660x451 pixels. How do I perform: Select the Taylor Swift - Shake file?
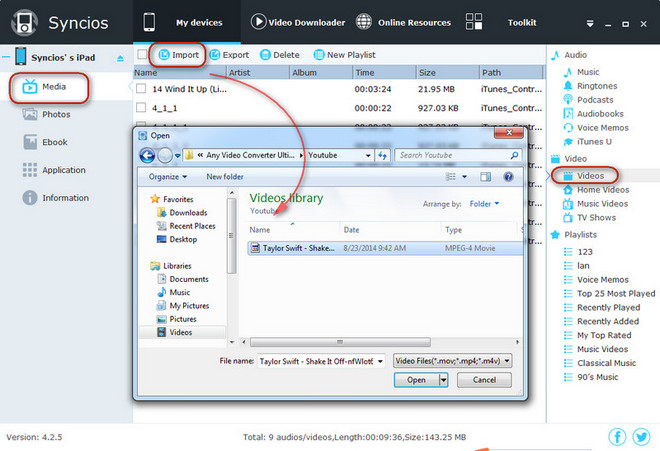click(x=385, y=248)
